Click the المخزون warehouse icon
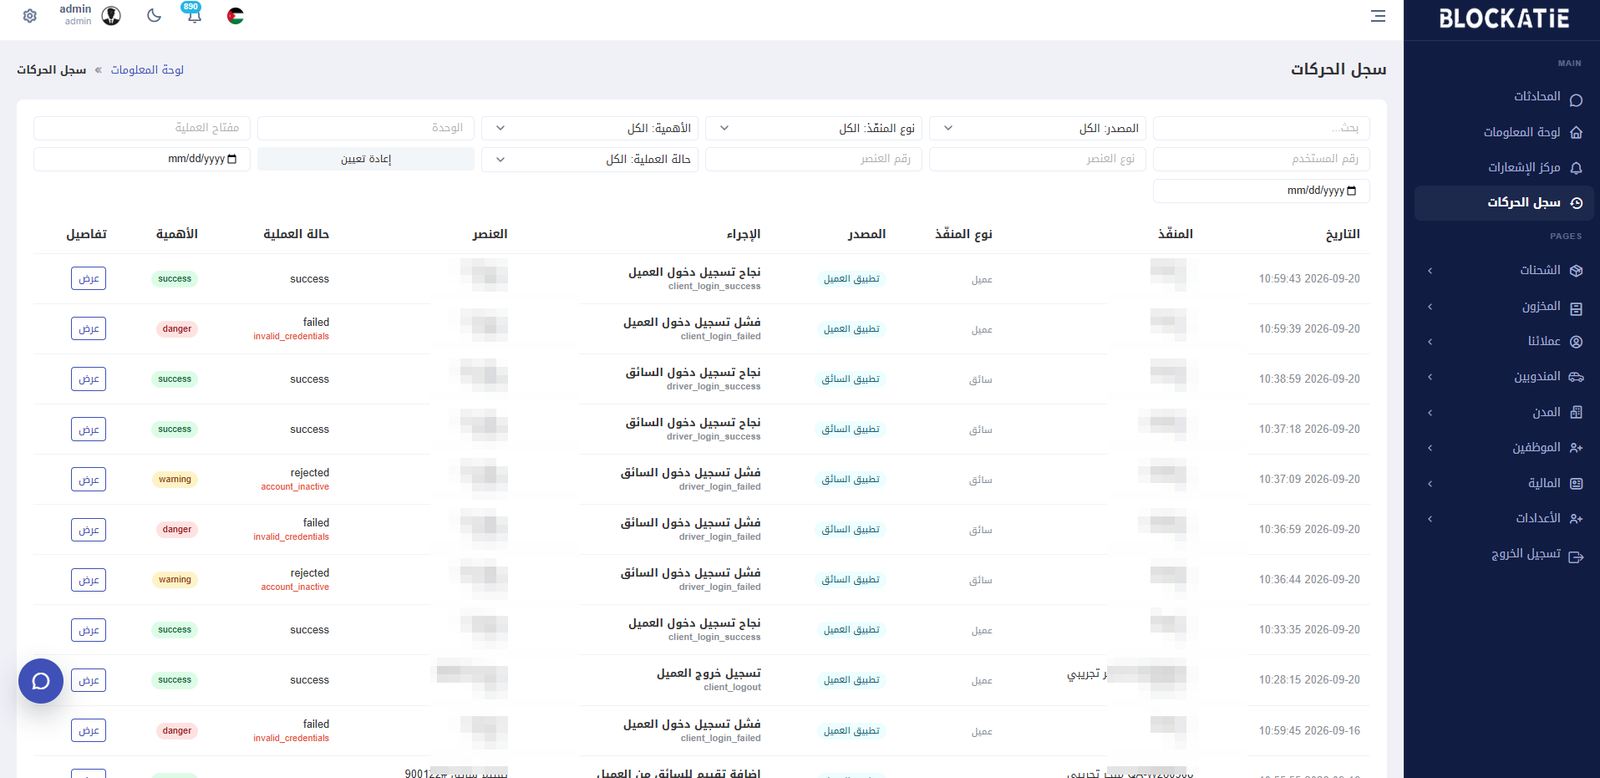 coord(1576,308)
